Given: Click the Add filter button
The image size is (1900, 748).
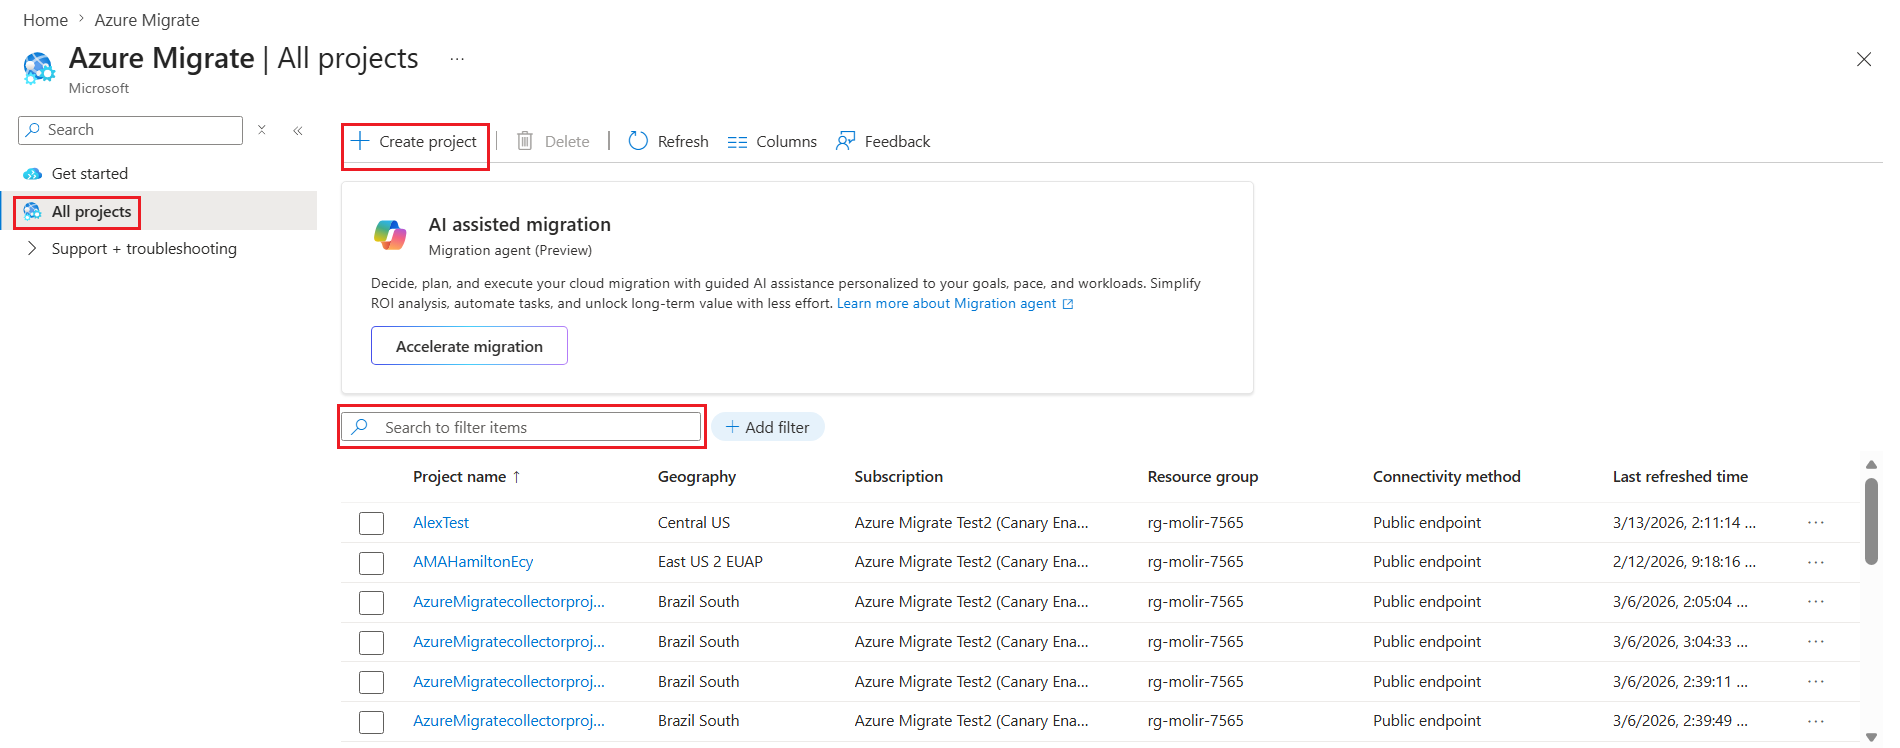Looking at the screenshot, I should 768,427.
